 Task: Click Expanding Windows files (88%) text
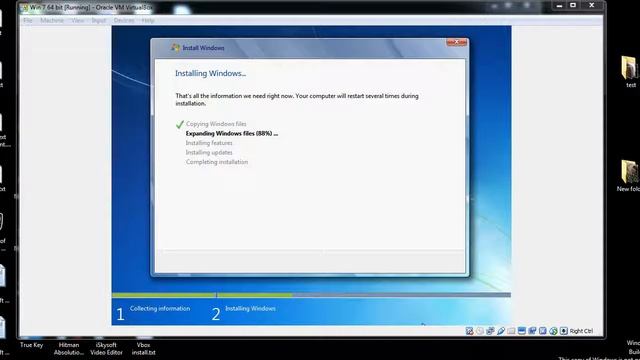tap(232, 133)
